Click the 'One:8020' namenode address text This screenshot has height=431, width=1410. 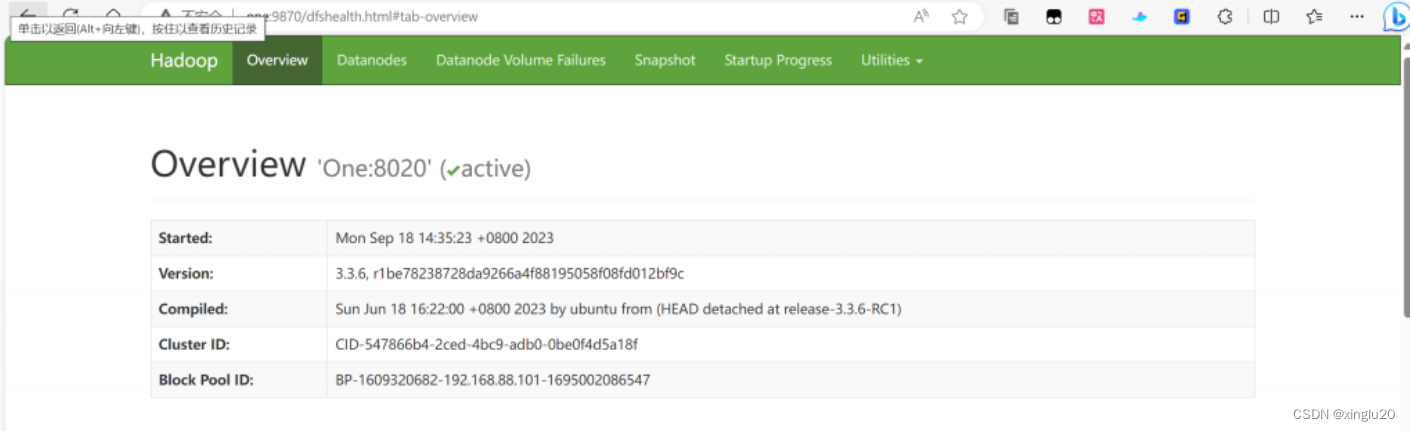click(375, 169)
